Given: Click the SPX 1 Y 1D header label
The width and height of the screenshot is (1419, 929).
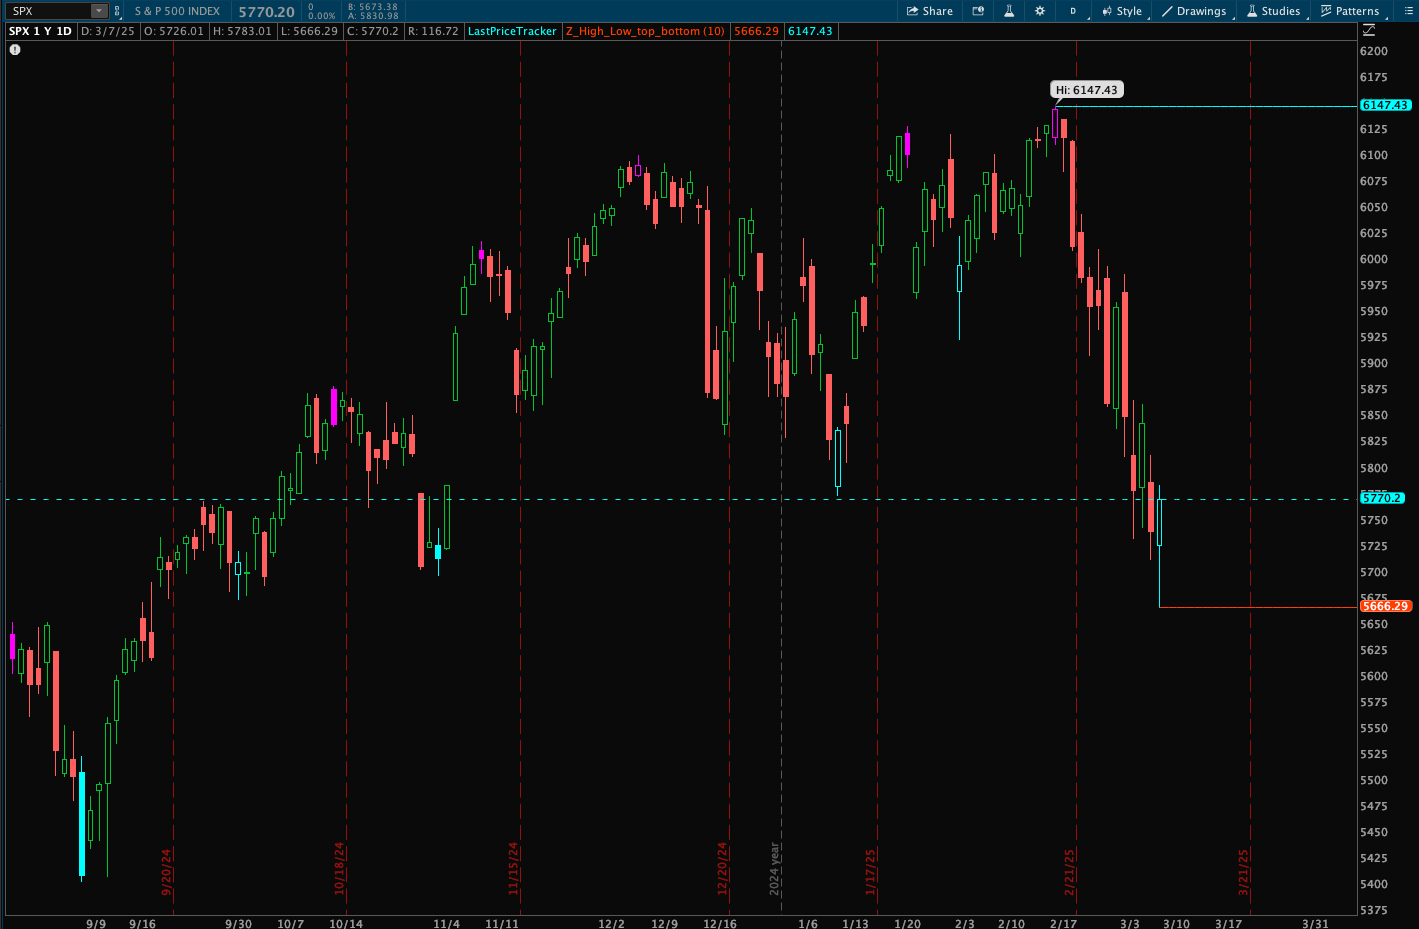Looking at the screenshot, I should point(40,31).
